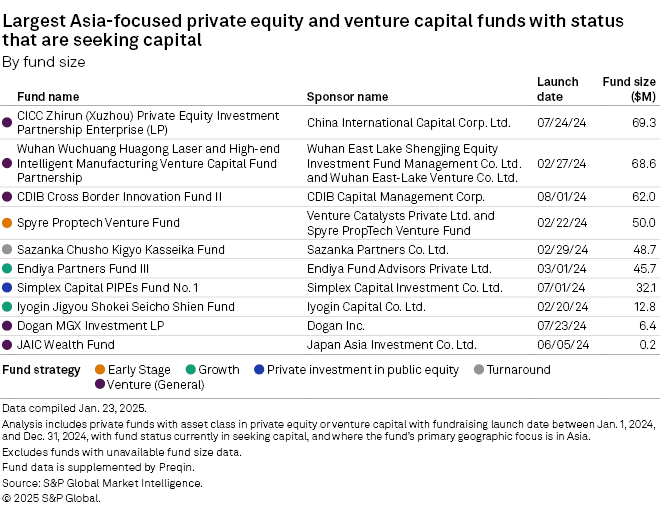This screenshot has height=515, width=660.
Task: Click the gray dot beside Sazanka Chusho fund
Action: pos(8,249)
